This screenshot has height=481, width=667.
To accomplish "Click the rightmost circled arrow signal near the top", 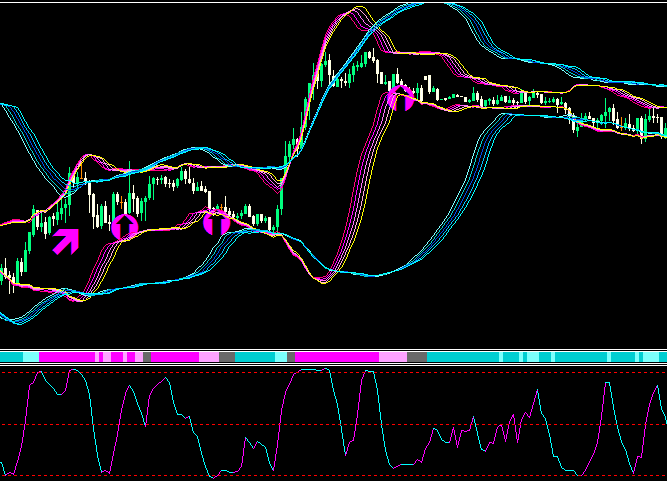I will pos(401,98).
